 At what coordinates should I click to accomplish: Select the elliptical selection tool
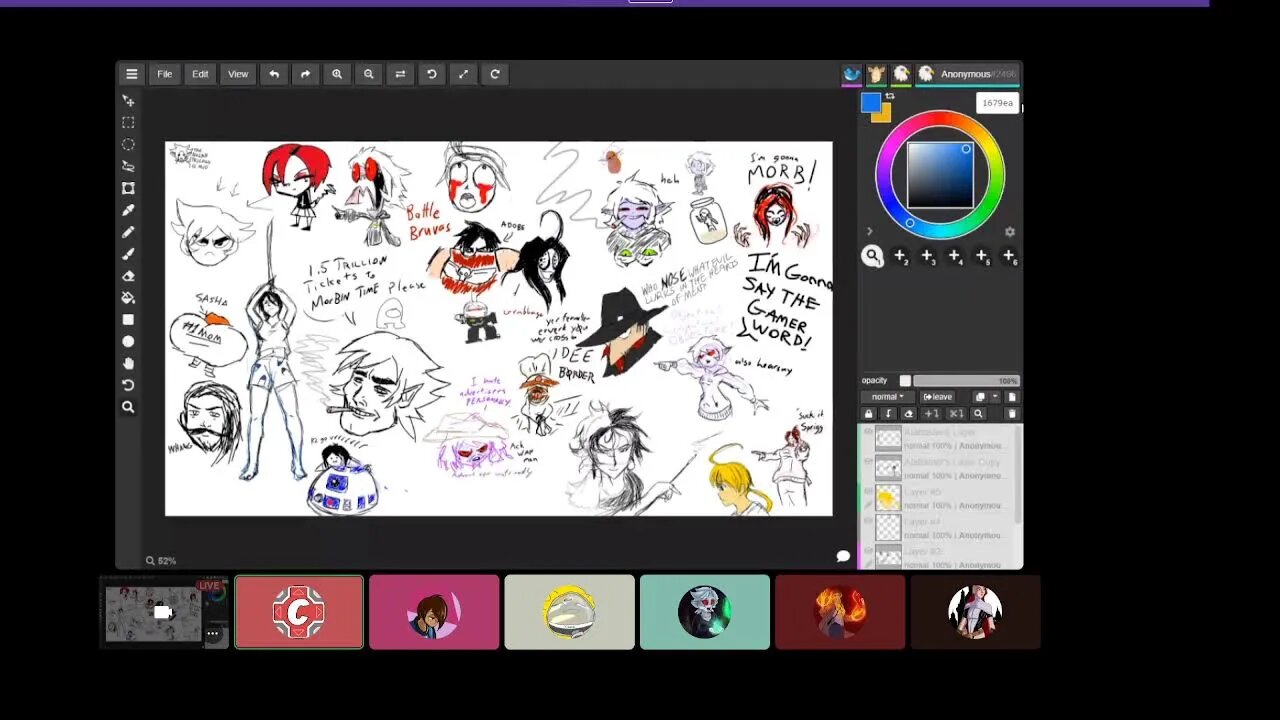click(x=128, y=145)
